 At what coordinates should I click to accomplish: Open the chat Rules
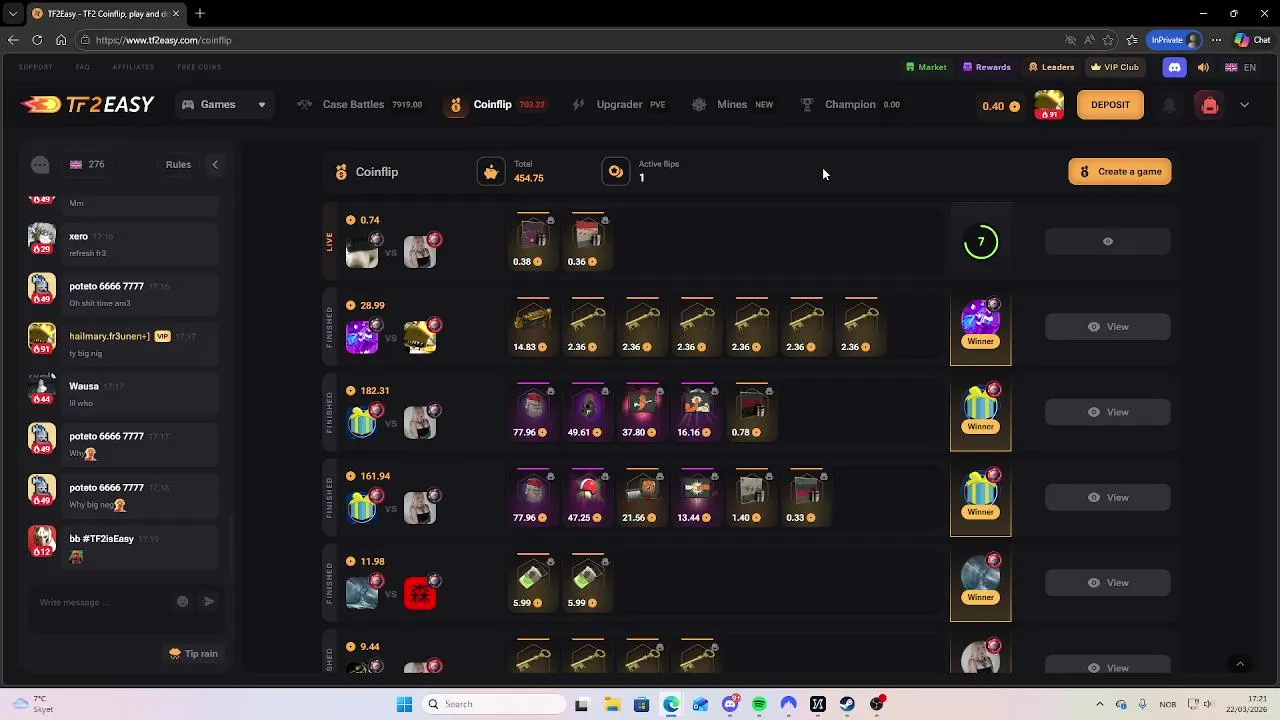[x=178, y=165]
